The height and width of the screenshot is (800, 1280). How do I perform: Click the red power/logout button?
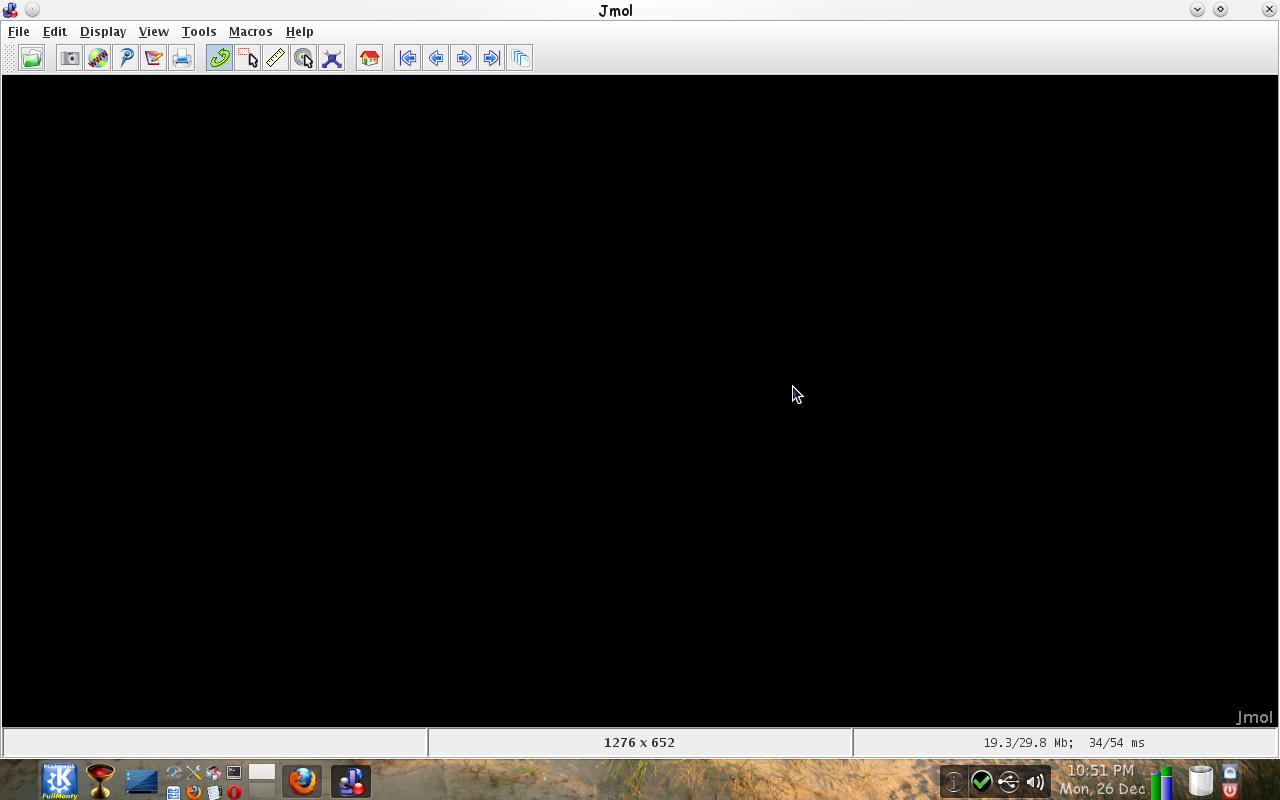click(1230, 791)
